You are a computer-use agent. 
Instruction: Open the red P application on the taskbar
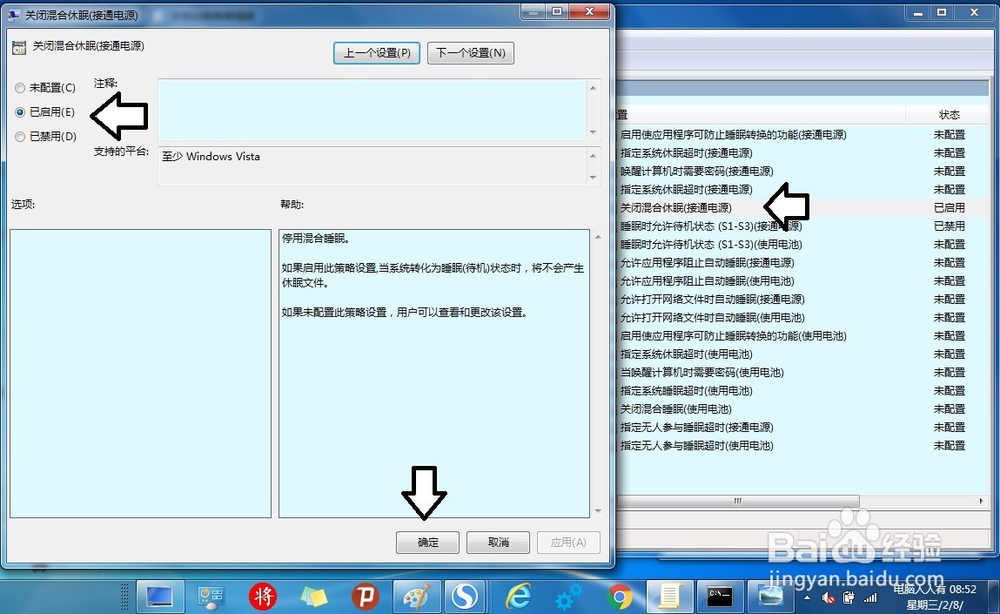pos(365,597)
